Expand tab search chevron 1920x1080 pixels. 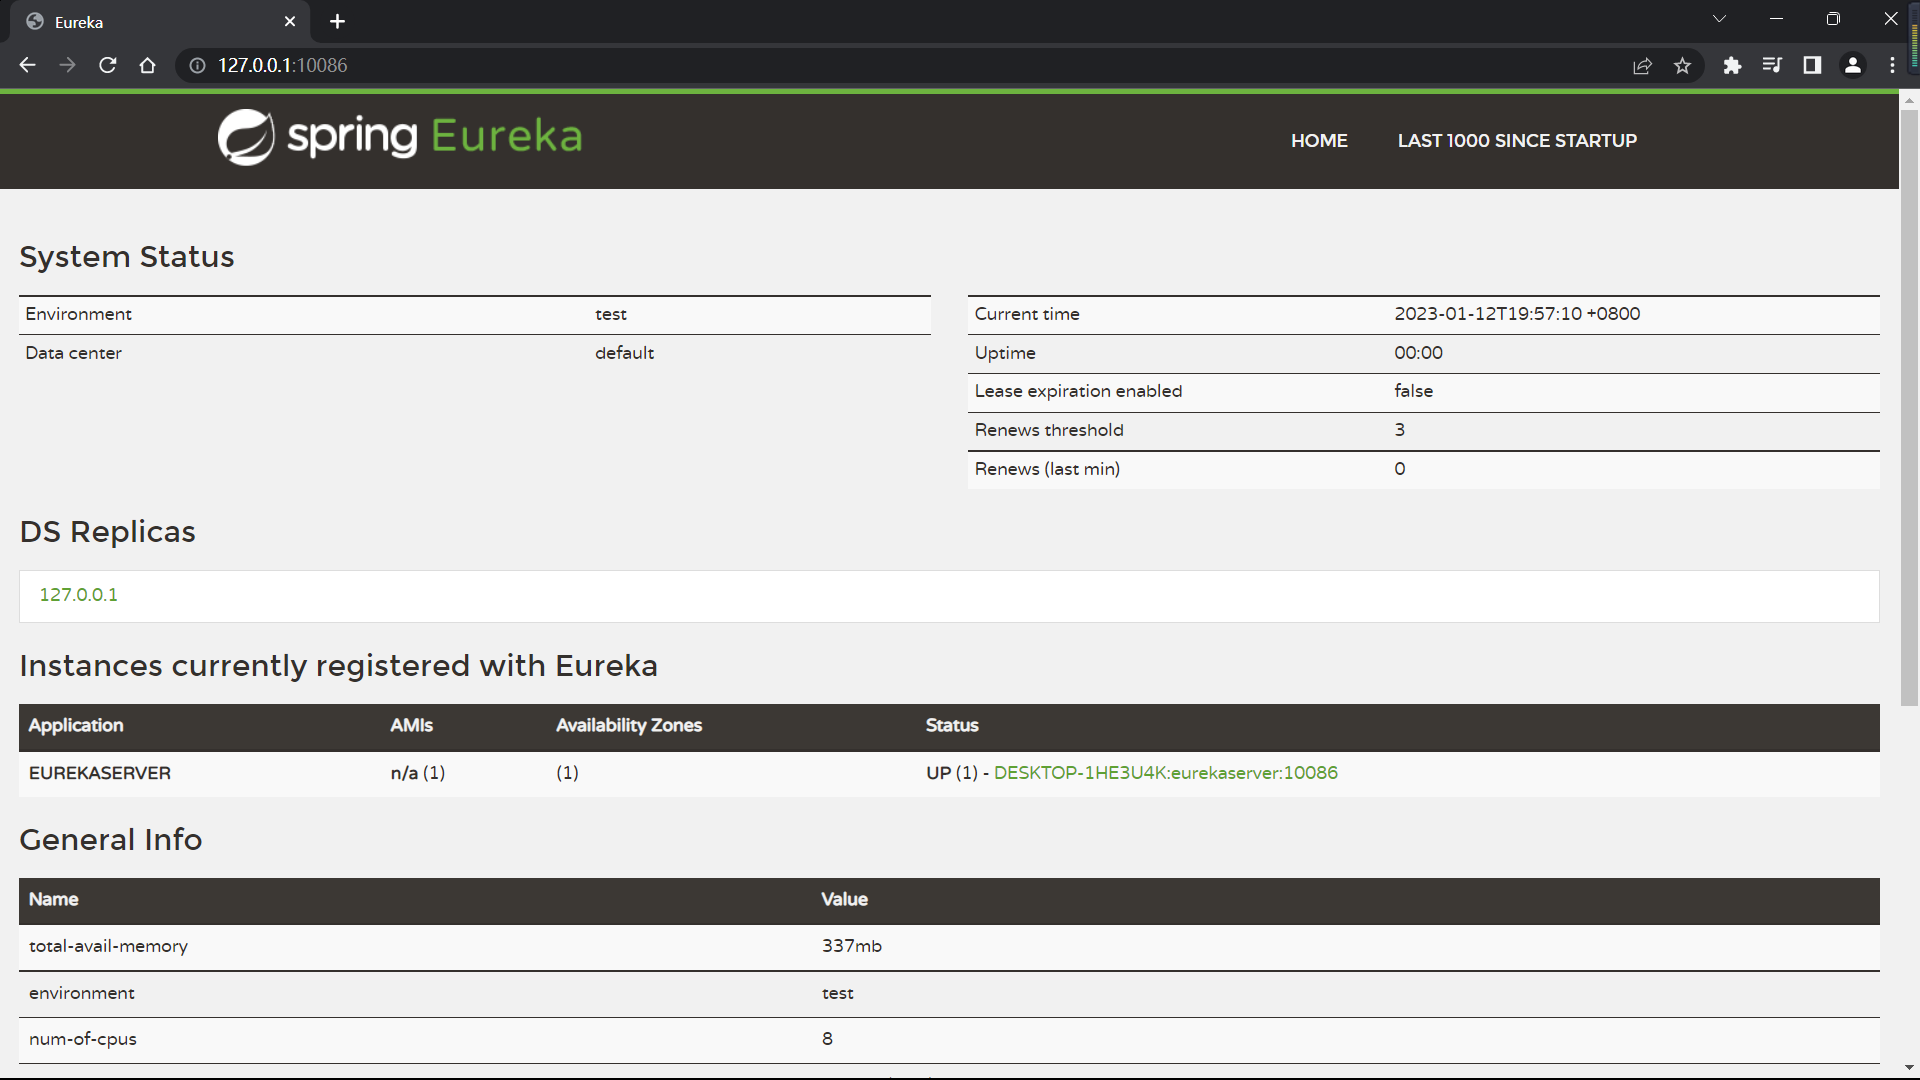coord(1719,19)
